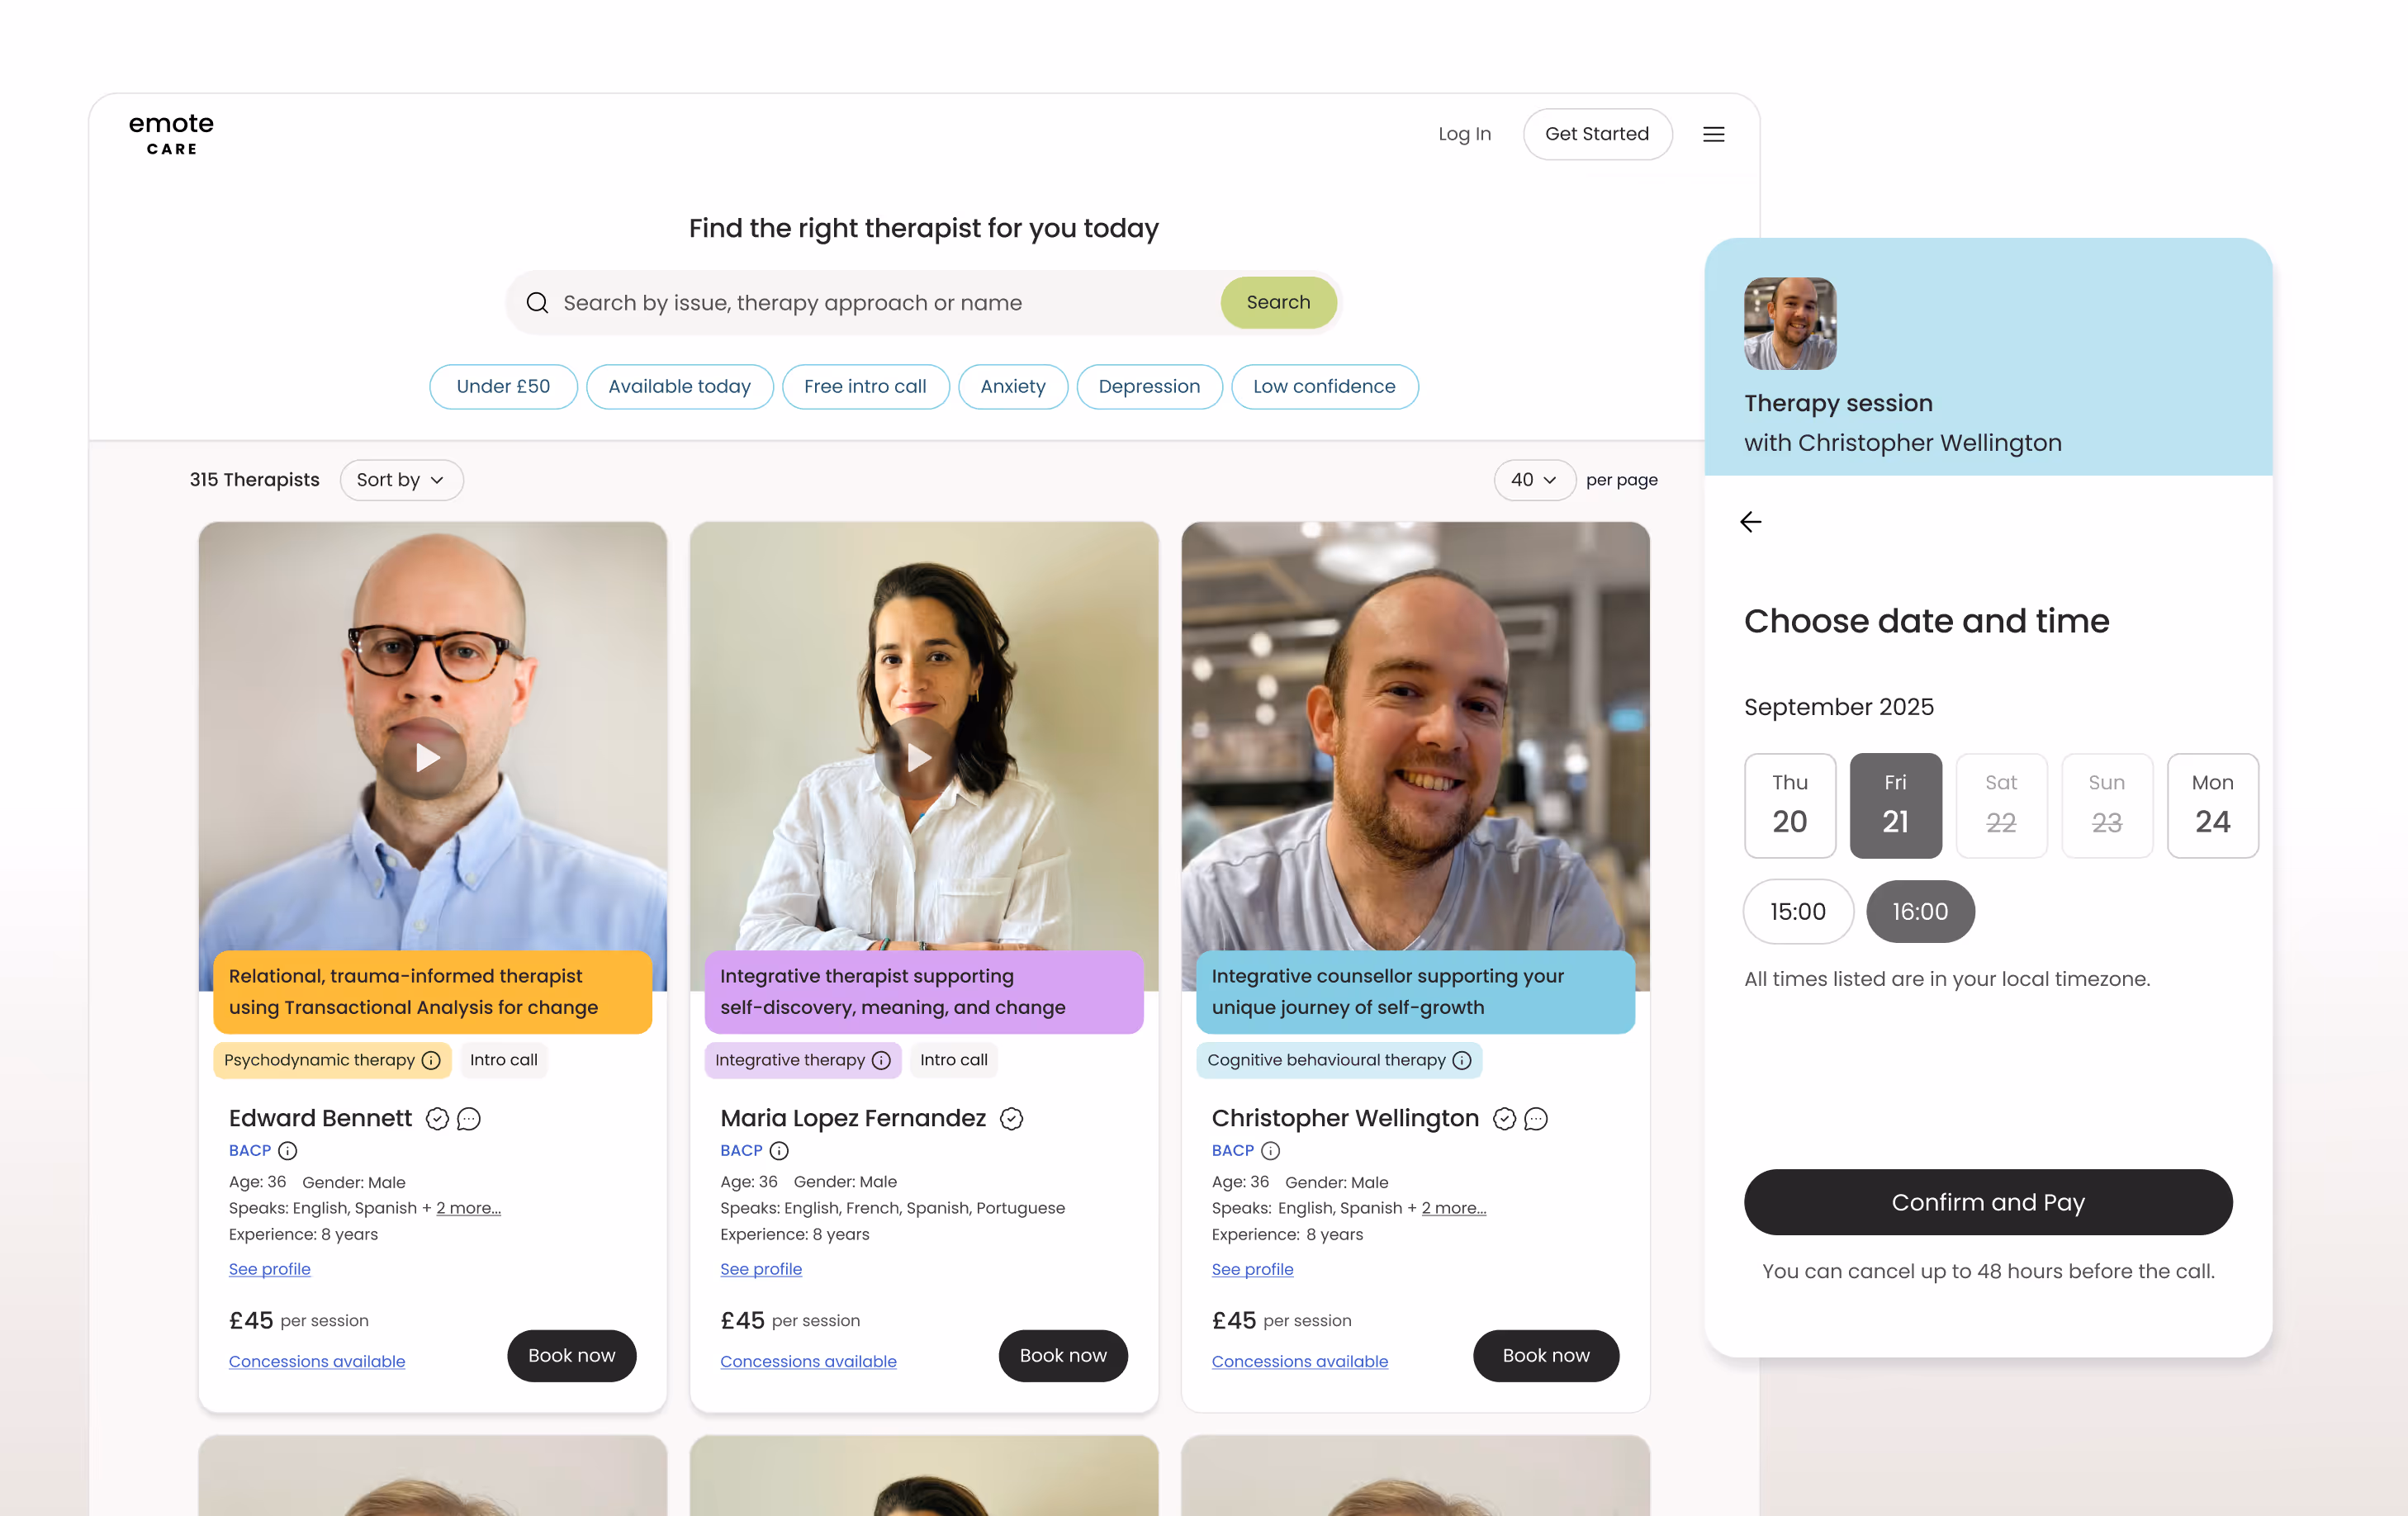The width and height of the screenshot is (2408, 1516).
Task: Click info icon beside Cognitive behavioural therapy
Action: (x=1462, y=1060)
